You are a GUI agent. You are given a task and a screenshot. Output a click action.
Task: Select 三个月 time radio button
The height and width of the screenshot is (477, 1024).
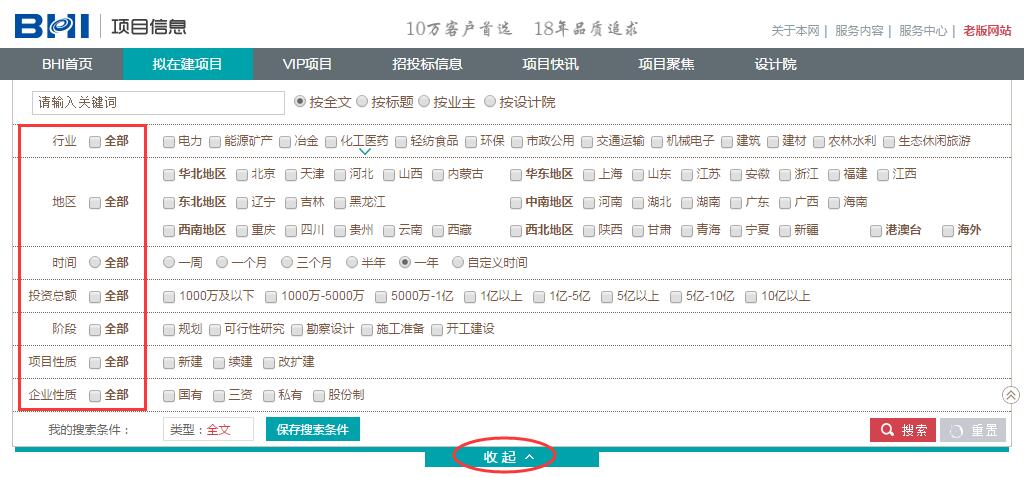287,263
